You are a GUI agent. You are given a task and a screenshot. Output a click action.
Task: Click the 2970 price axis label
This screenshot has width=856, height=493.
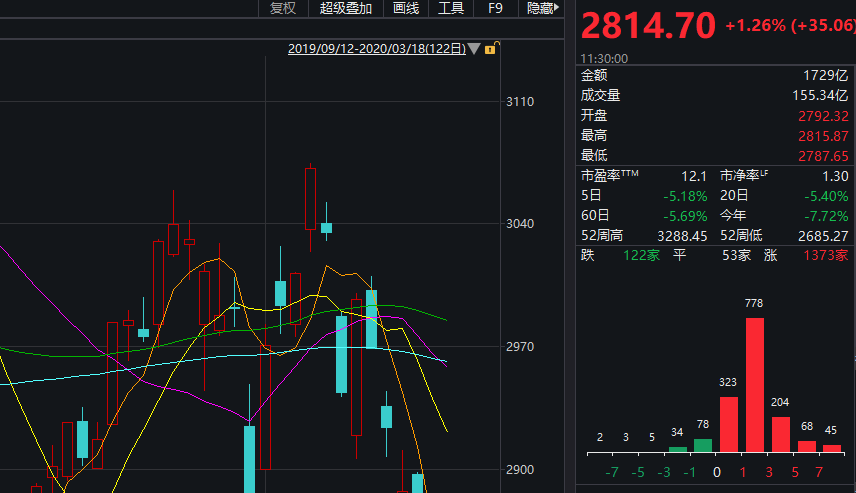[x=520, y=347]
